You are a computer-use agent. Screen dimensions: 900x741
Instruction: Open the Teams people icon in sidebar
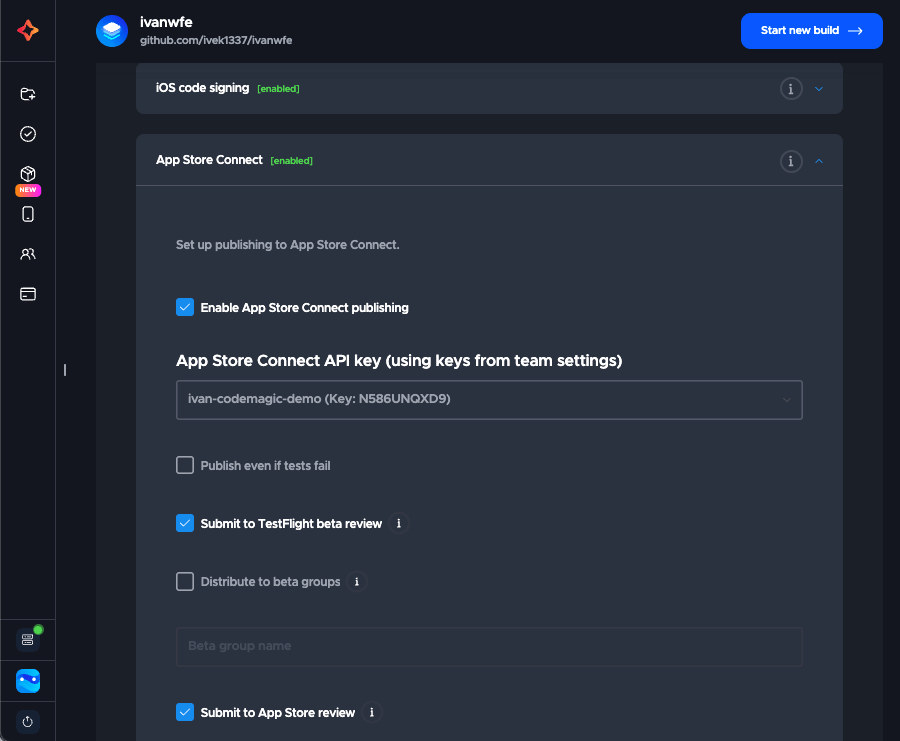coord(28,254)
